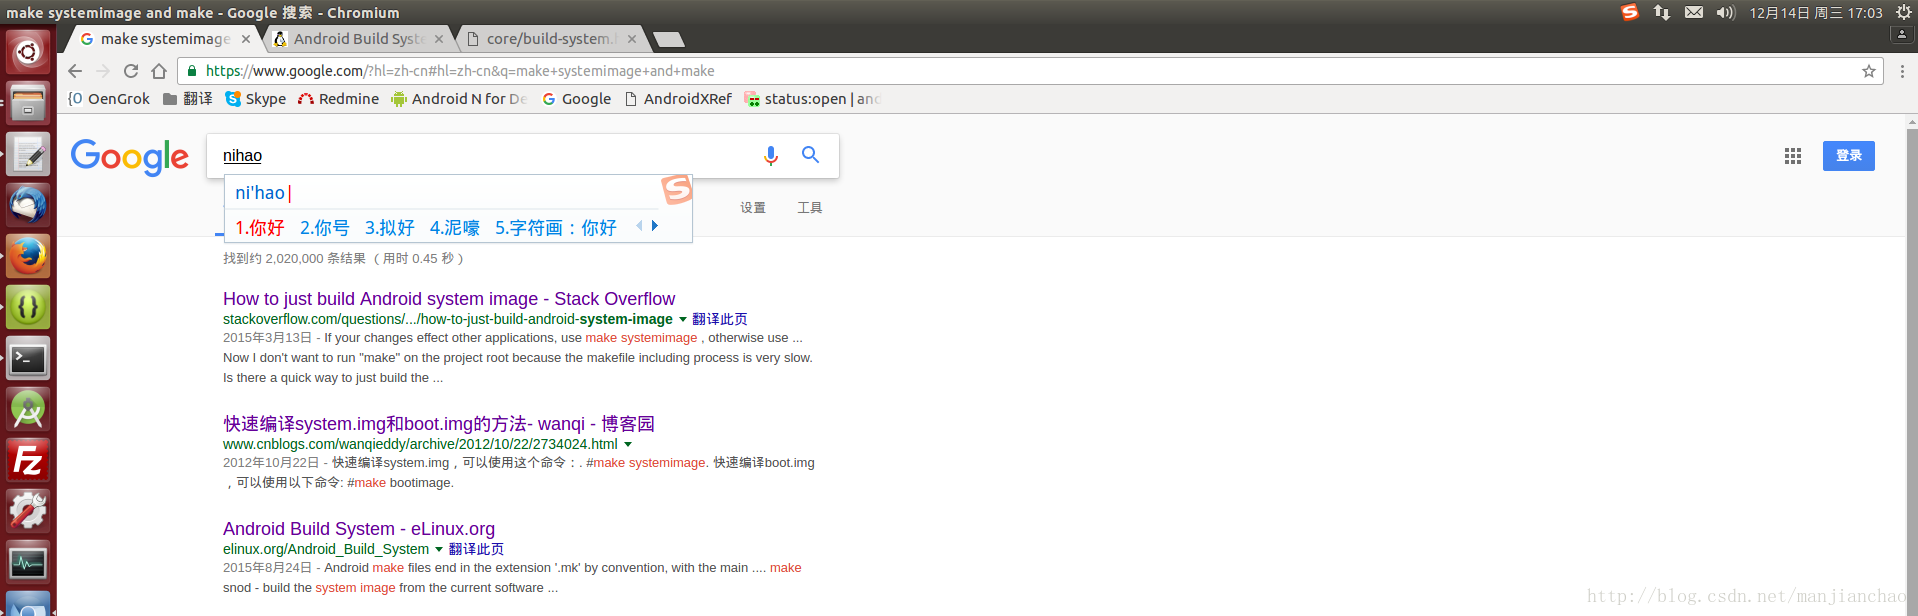Open FileZilla from the launcher
The width and height of the screenshot is (1918, 616).
(x=28, y=460)
